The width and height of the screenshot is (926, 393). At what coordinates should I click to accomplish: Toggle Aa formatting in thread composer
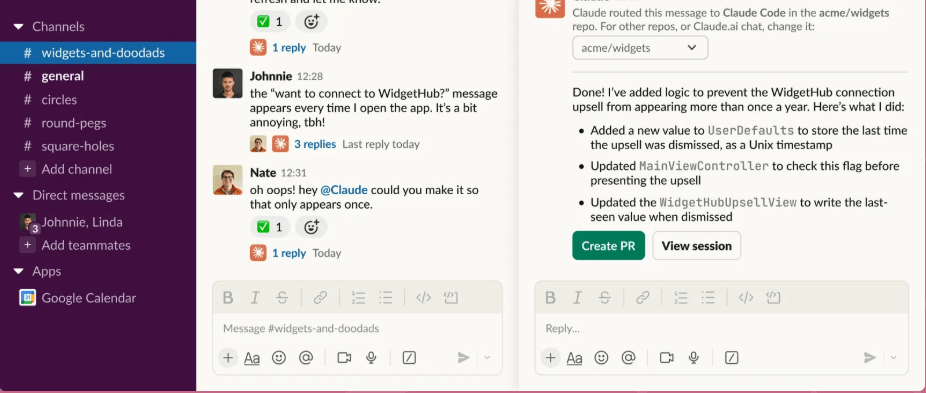point(575,358)
